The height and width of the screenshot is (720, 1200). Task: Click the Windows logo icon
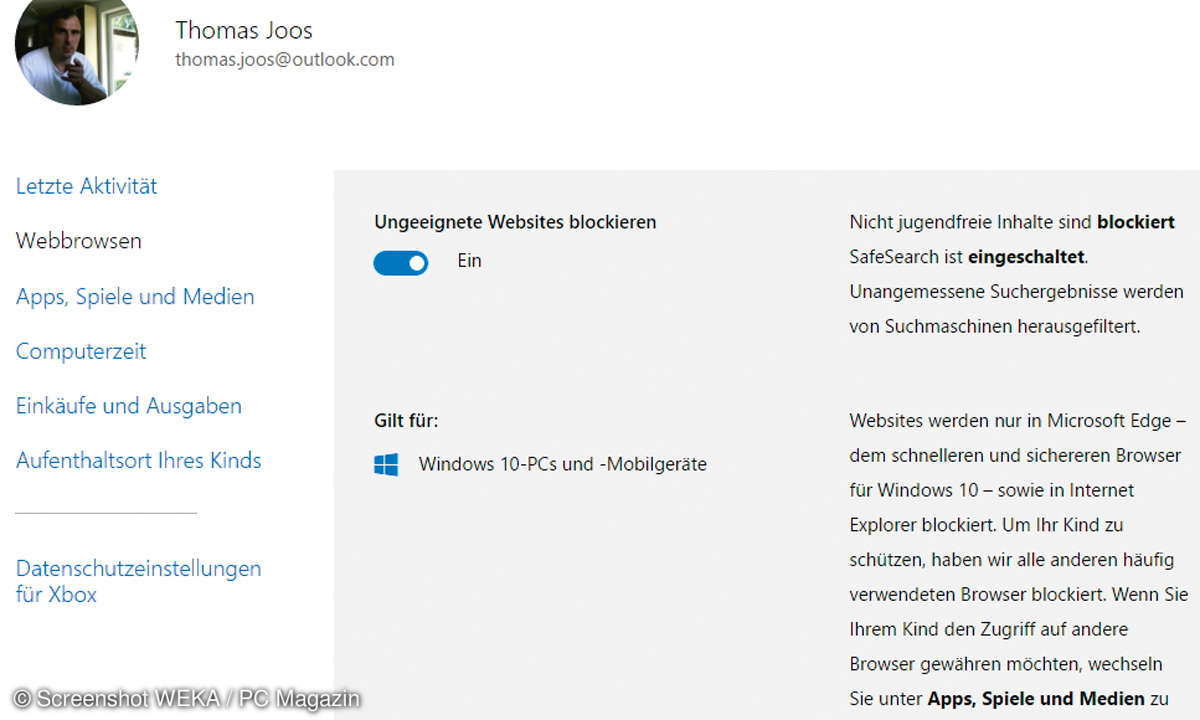(386, 464)
